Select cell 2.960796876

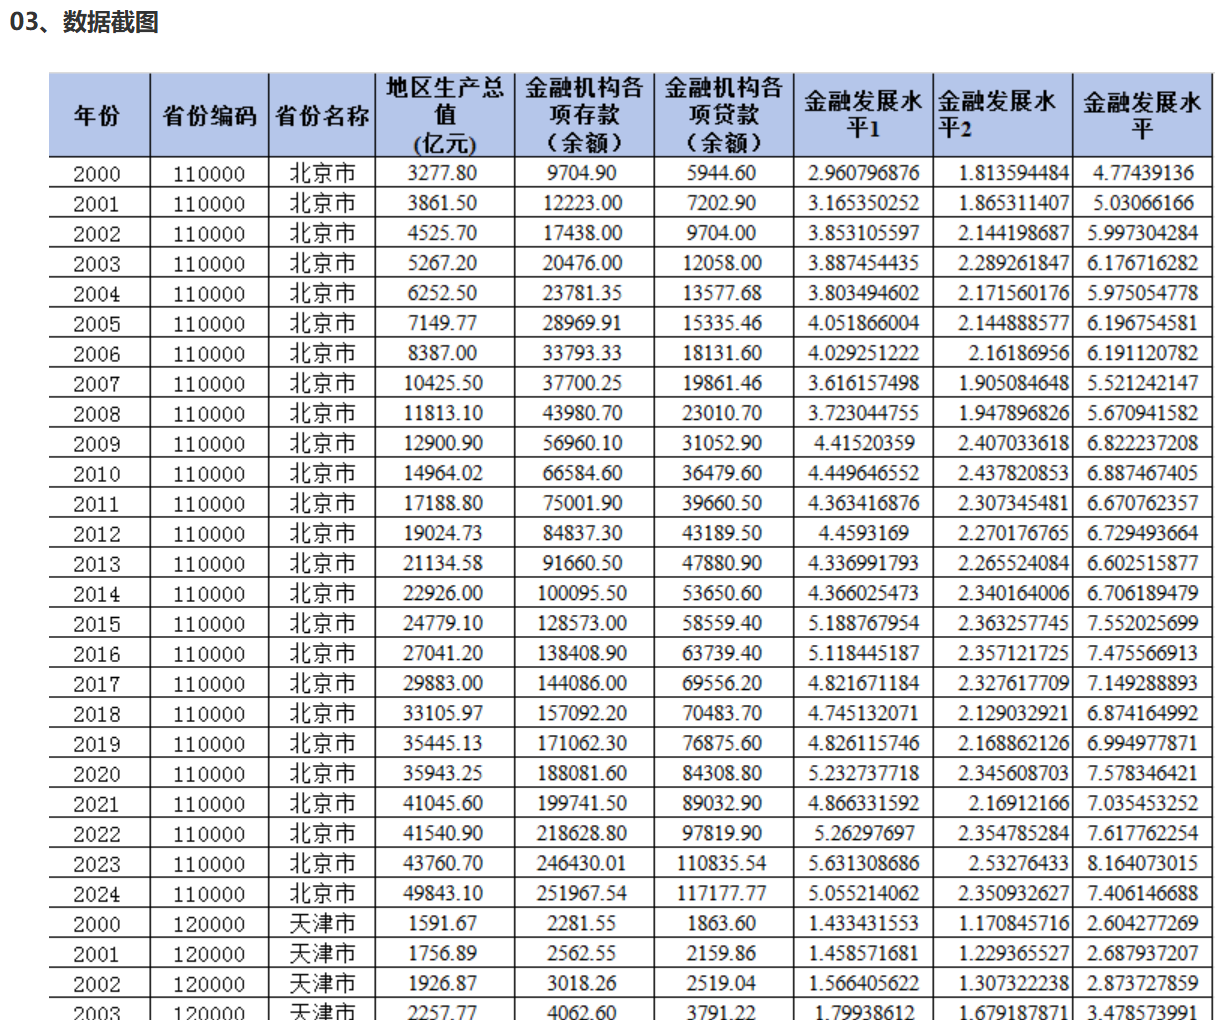pos(863,173)
